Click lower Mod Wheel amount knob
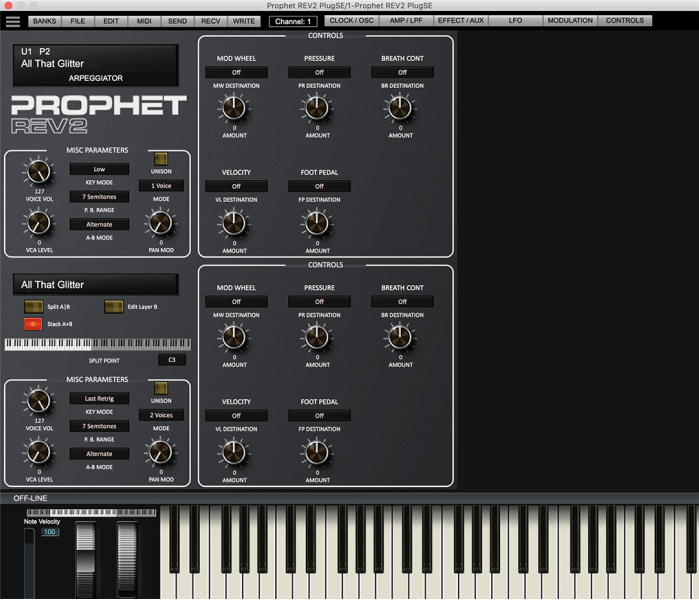This screenshot has height=600, width=699. click(x=234, y=337)
